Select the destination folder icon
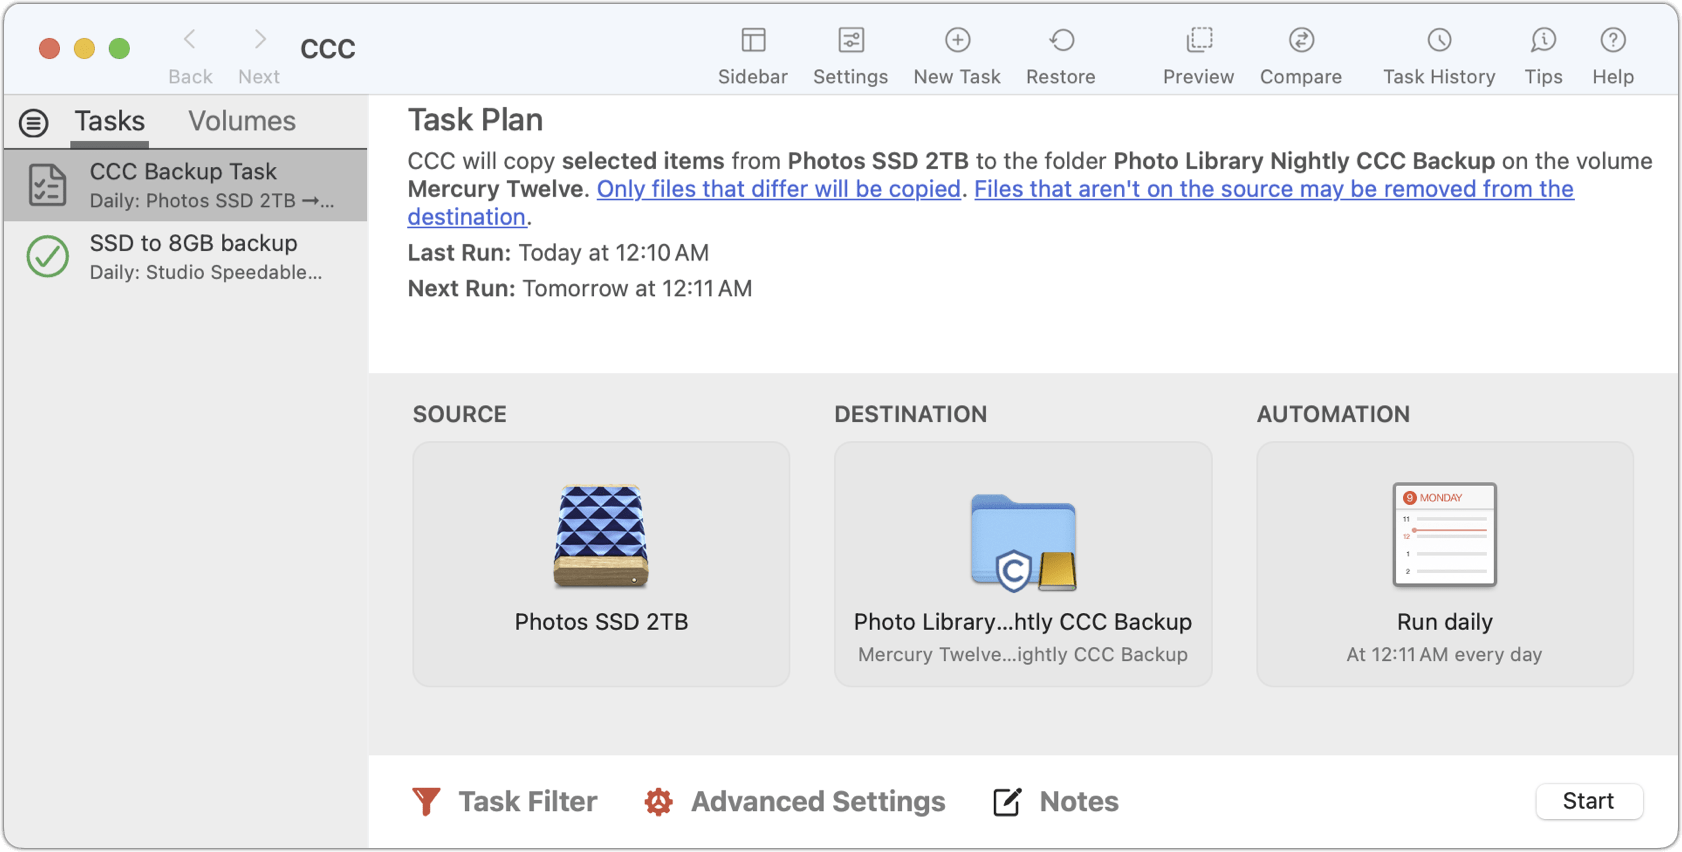Screen dimensions: 1682x852 tap(1023, 542)
